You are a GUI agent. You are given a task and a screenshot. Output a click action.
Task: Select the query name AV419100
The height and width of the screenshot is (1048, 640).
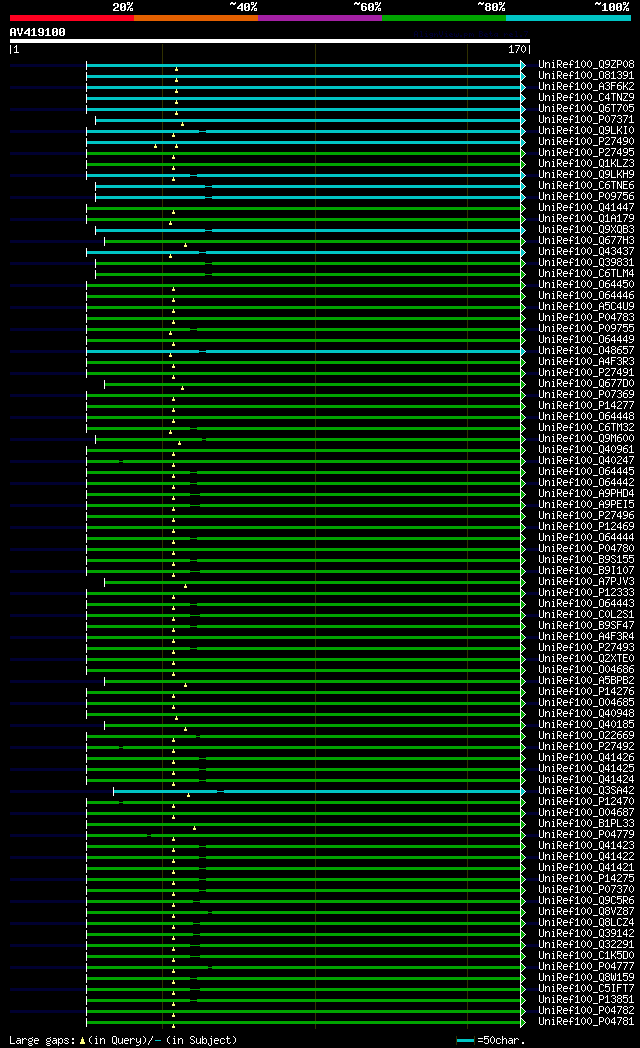click(x=37, y=32)
